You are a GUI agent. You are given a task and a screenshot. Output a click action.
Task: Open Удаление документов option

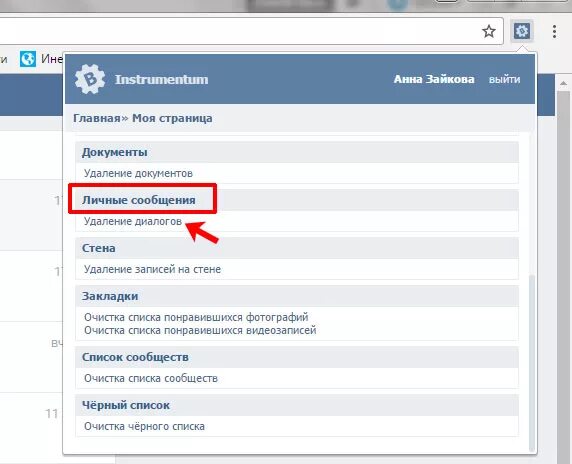(138, 173)
